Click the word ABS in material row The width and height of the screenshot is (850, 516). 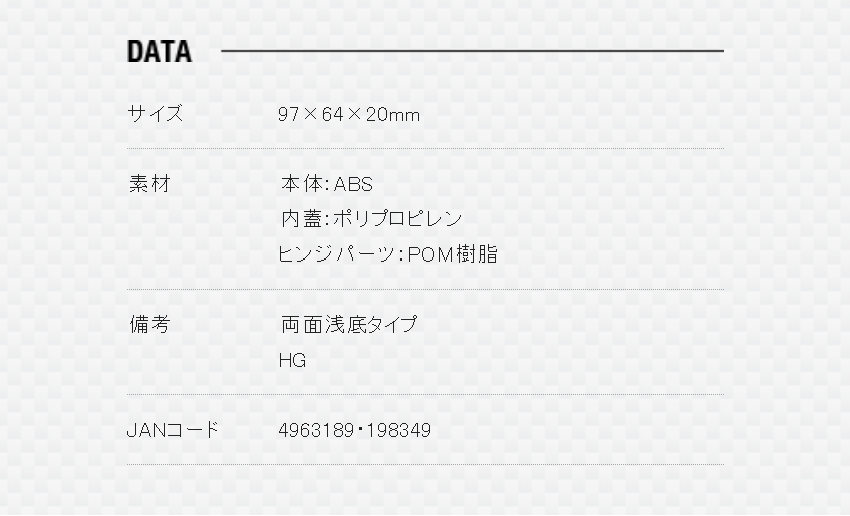[353, 185]
